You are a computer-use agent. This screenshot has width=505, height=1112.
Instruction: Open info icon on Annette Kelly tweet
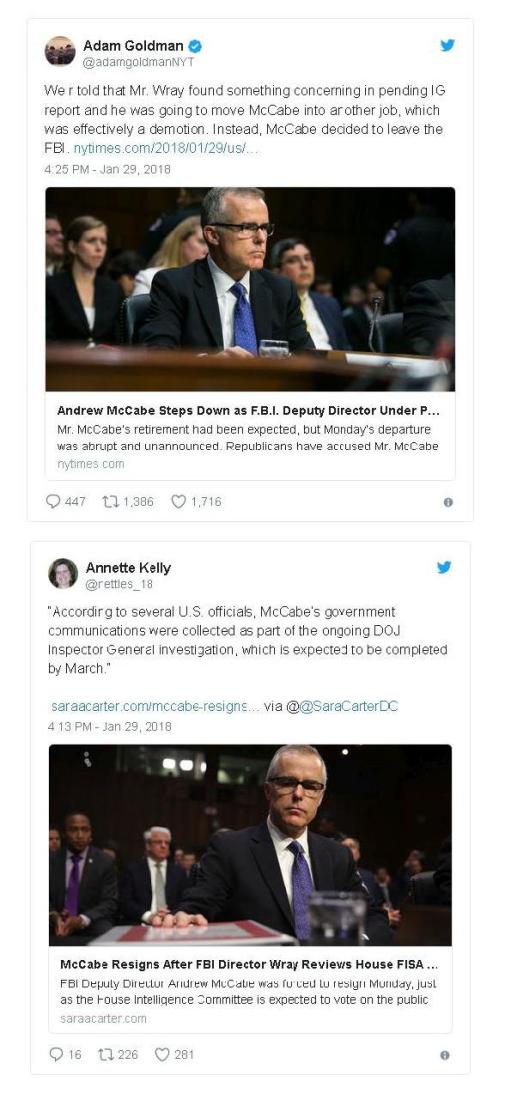tap(445, 1055)
